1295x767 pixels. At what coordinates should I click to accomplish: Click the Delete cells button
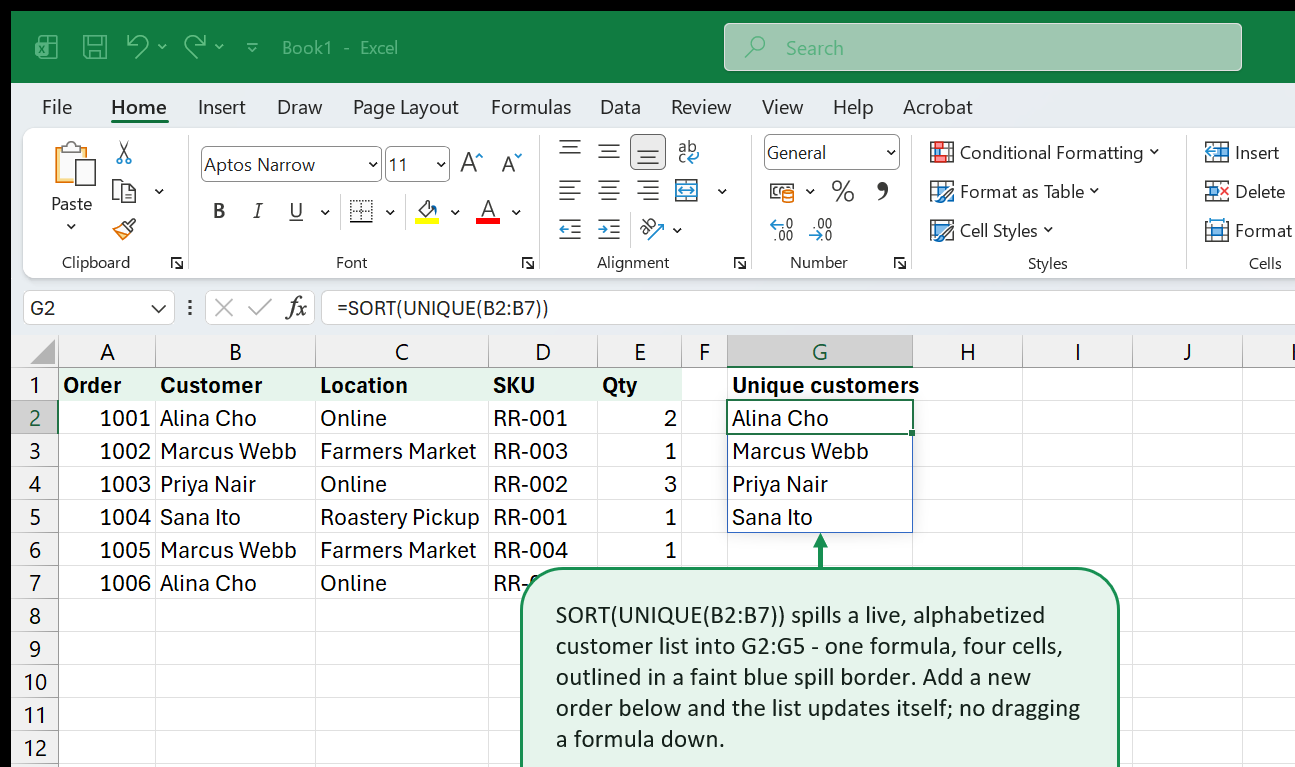[x=1245, y=191]
